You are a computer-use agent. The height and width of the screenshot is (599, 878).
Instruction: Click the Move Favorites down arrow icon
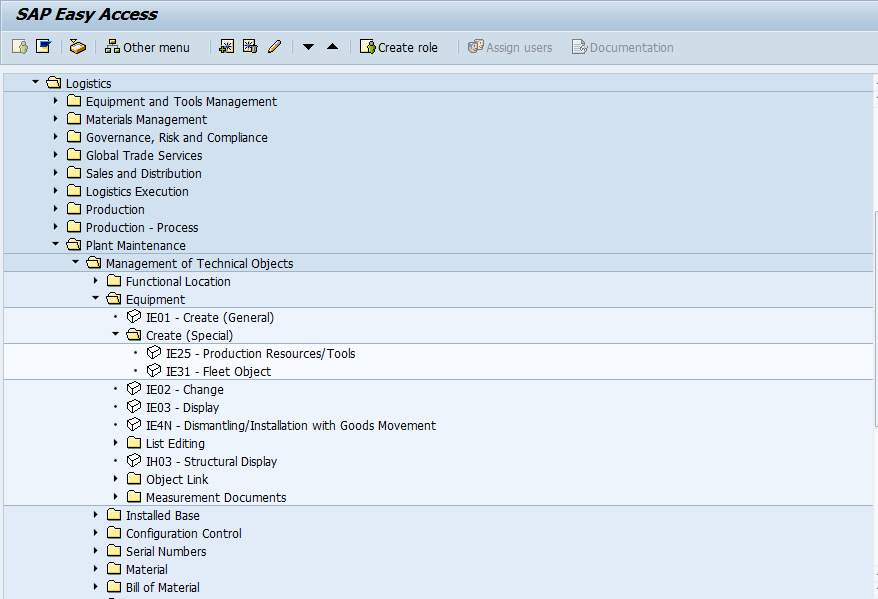(307, 46)
